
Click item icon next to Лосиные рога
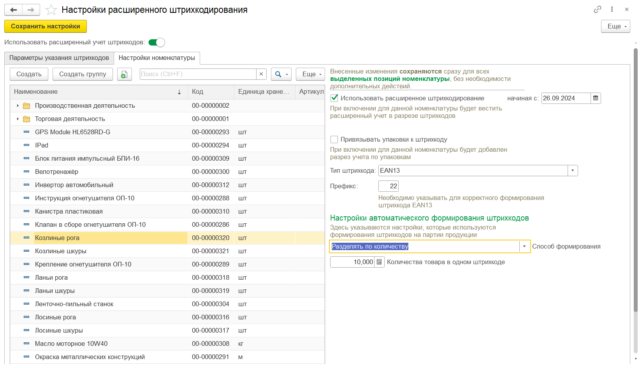[x=27, y=317]
